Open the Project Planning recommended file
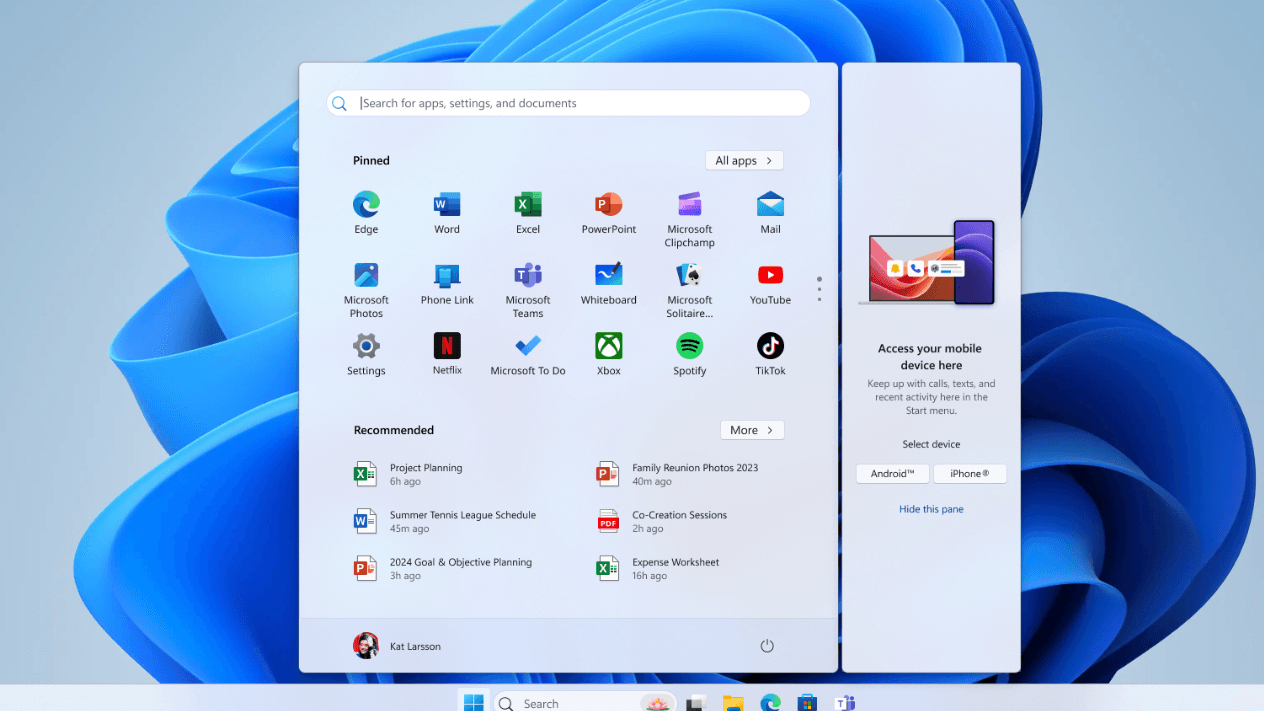Image resolution: width=1264 pixels, height=711 pixels. click(426, 474)
